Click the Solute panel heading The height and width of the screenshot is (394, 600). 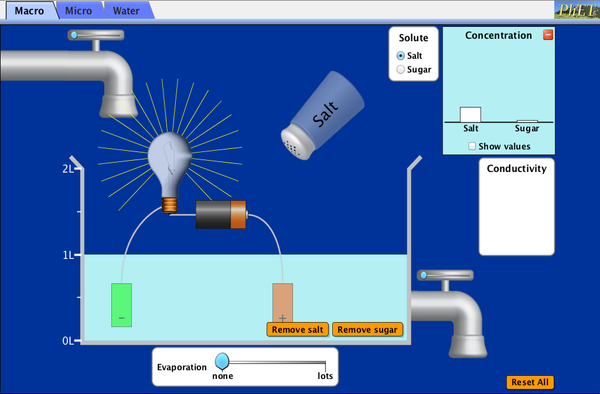(x=413, y=38)
